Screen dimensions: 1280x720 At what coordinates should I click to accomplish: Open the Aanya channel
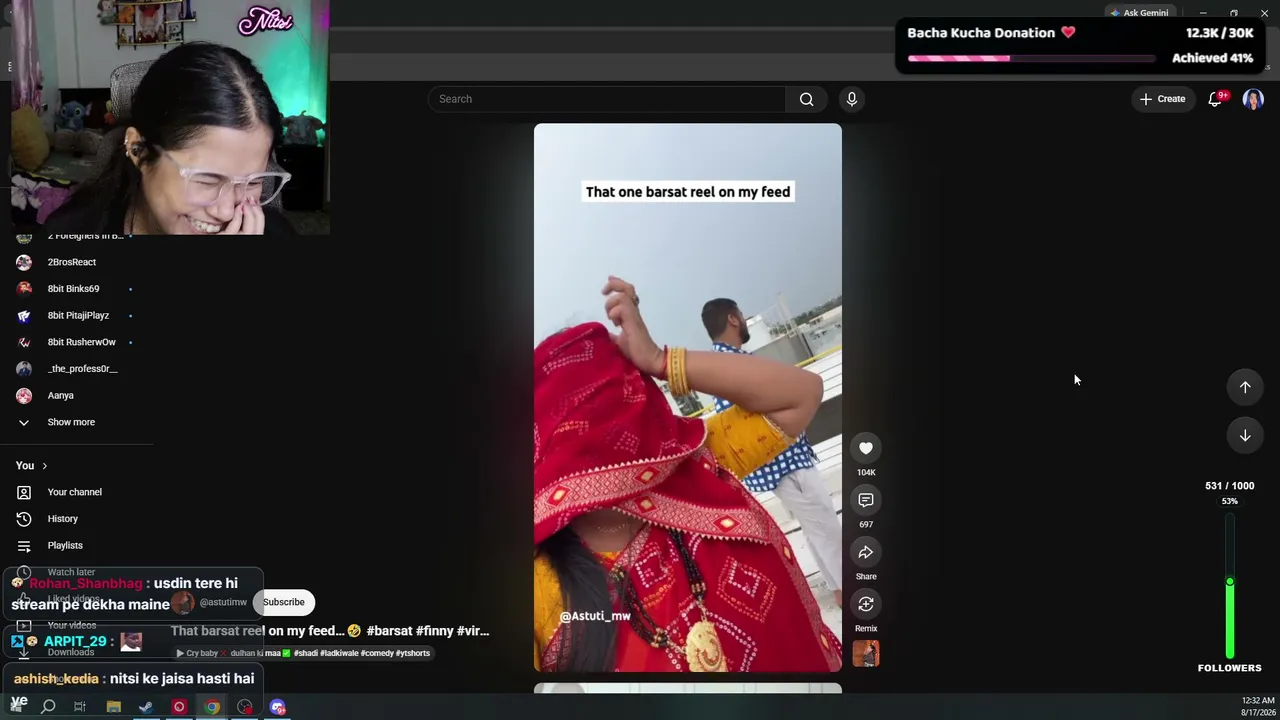click(61, 395)
